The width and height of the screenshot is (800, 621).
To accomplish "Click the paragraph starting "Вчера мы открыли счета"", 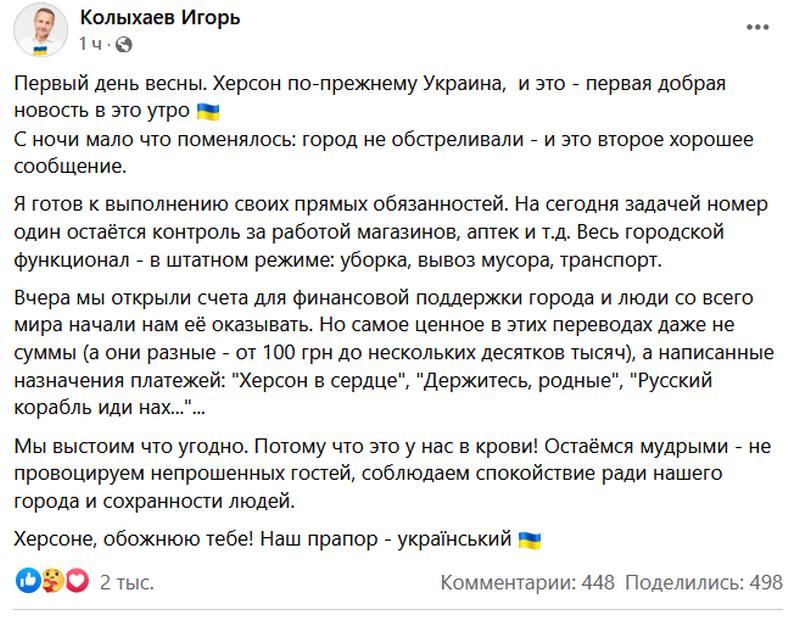I will click(394, 353).
